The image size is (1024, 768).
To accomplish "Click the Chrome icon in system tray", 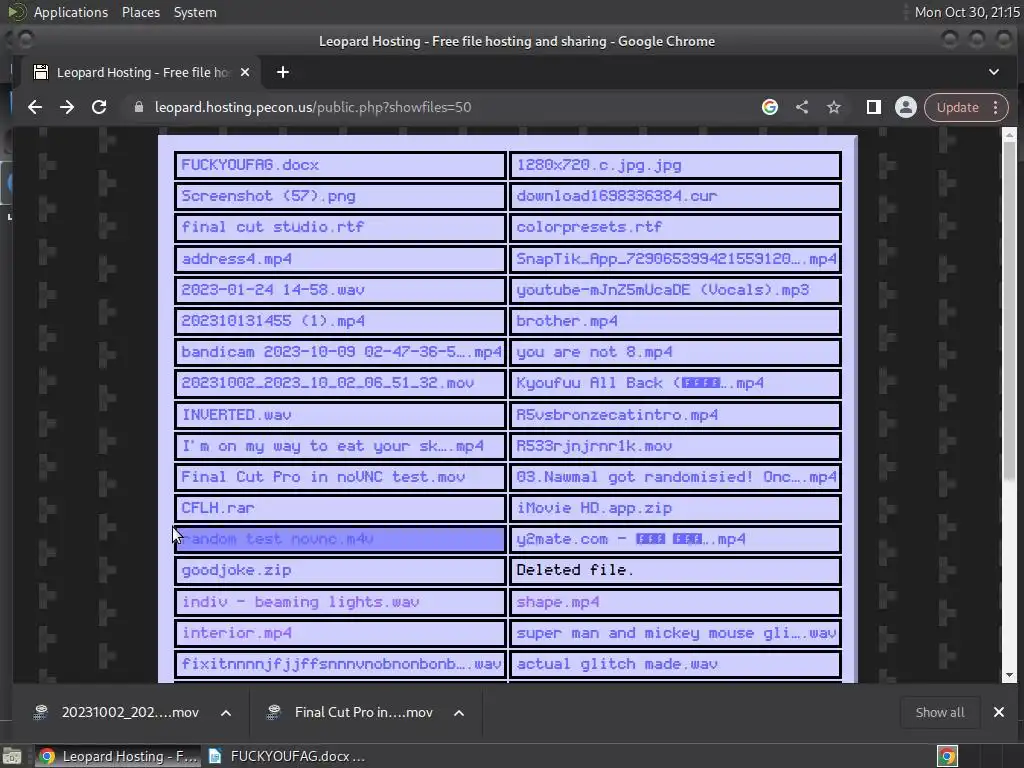I will (x=947, y=756).
